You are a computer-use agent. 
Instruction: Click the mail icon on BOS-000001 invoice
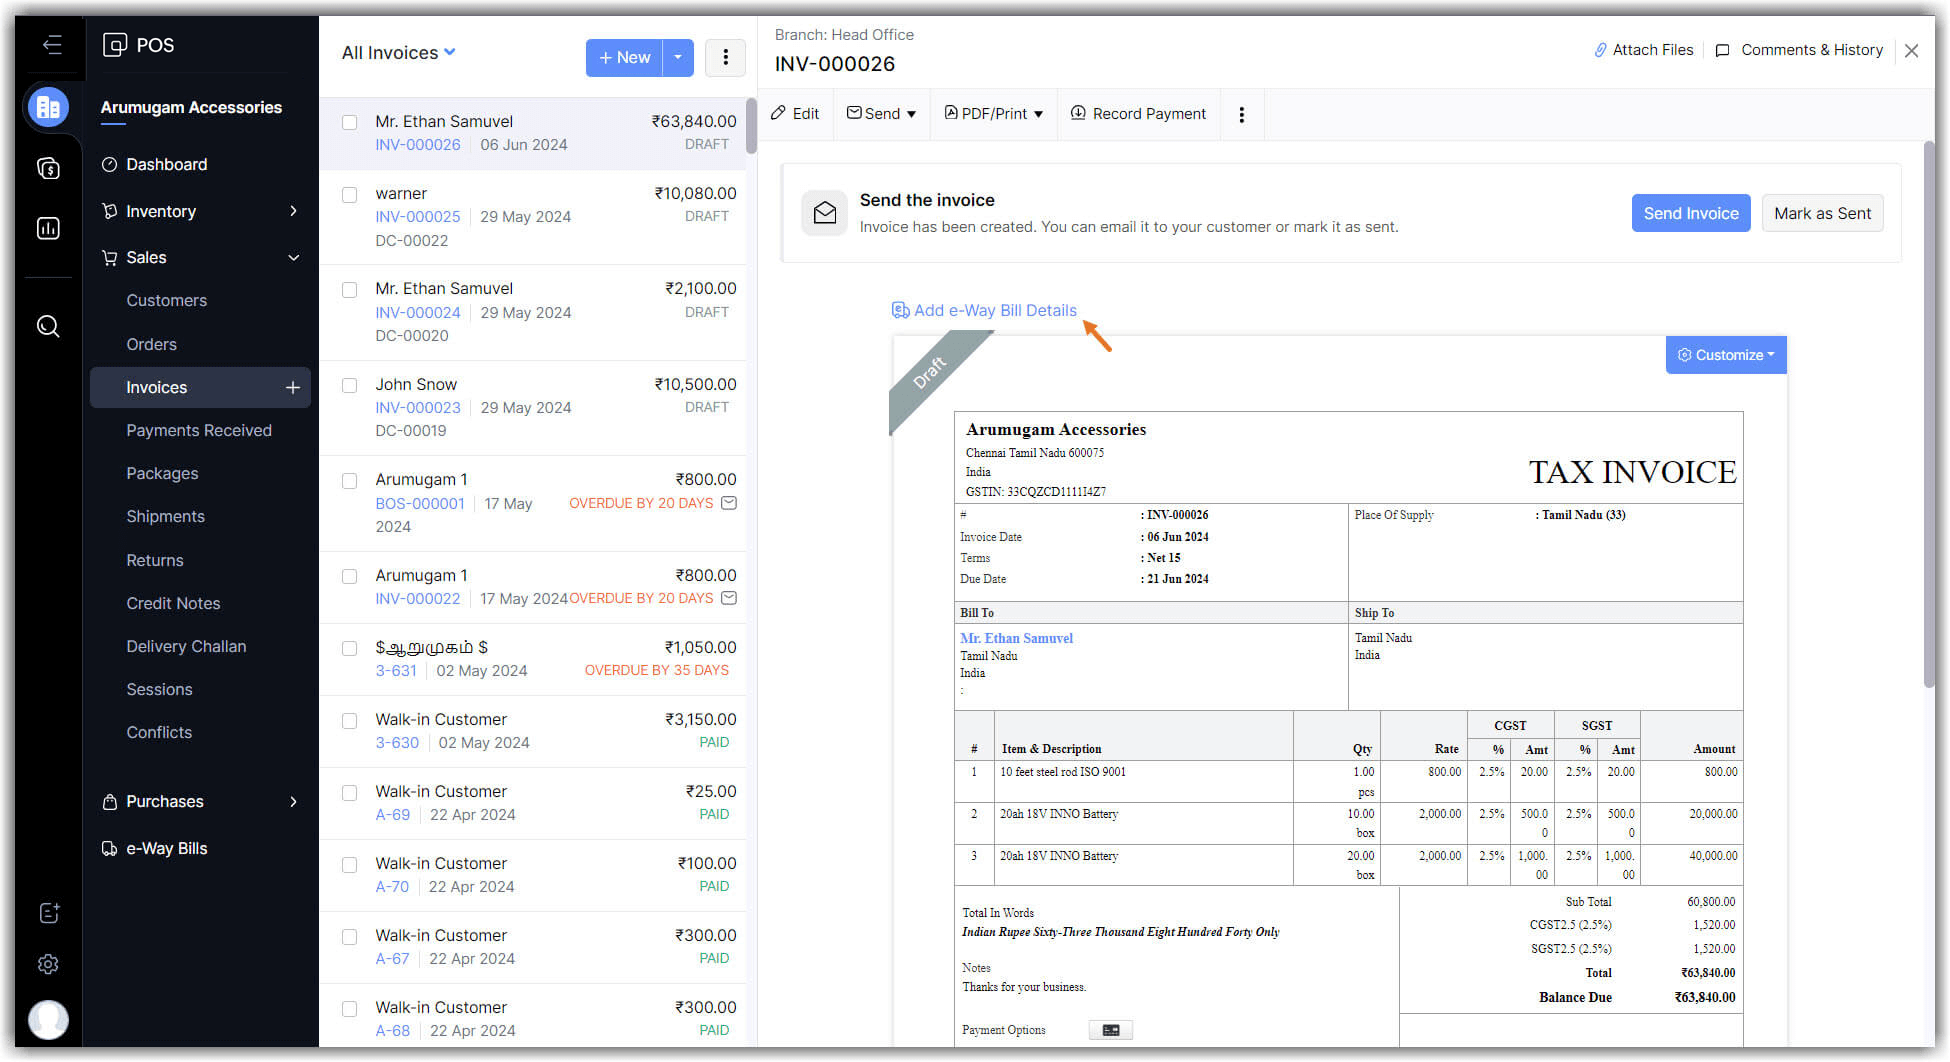[x=729, y=503]
